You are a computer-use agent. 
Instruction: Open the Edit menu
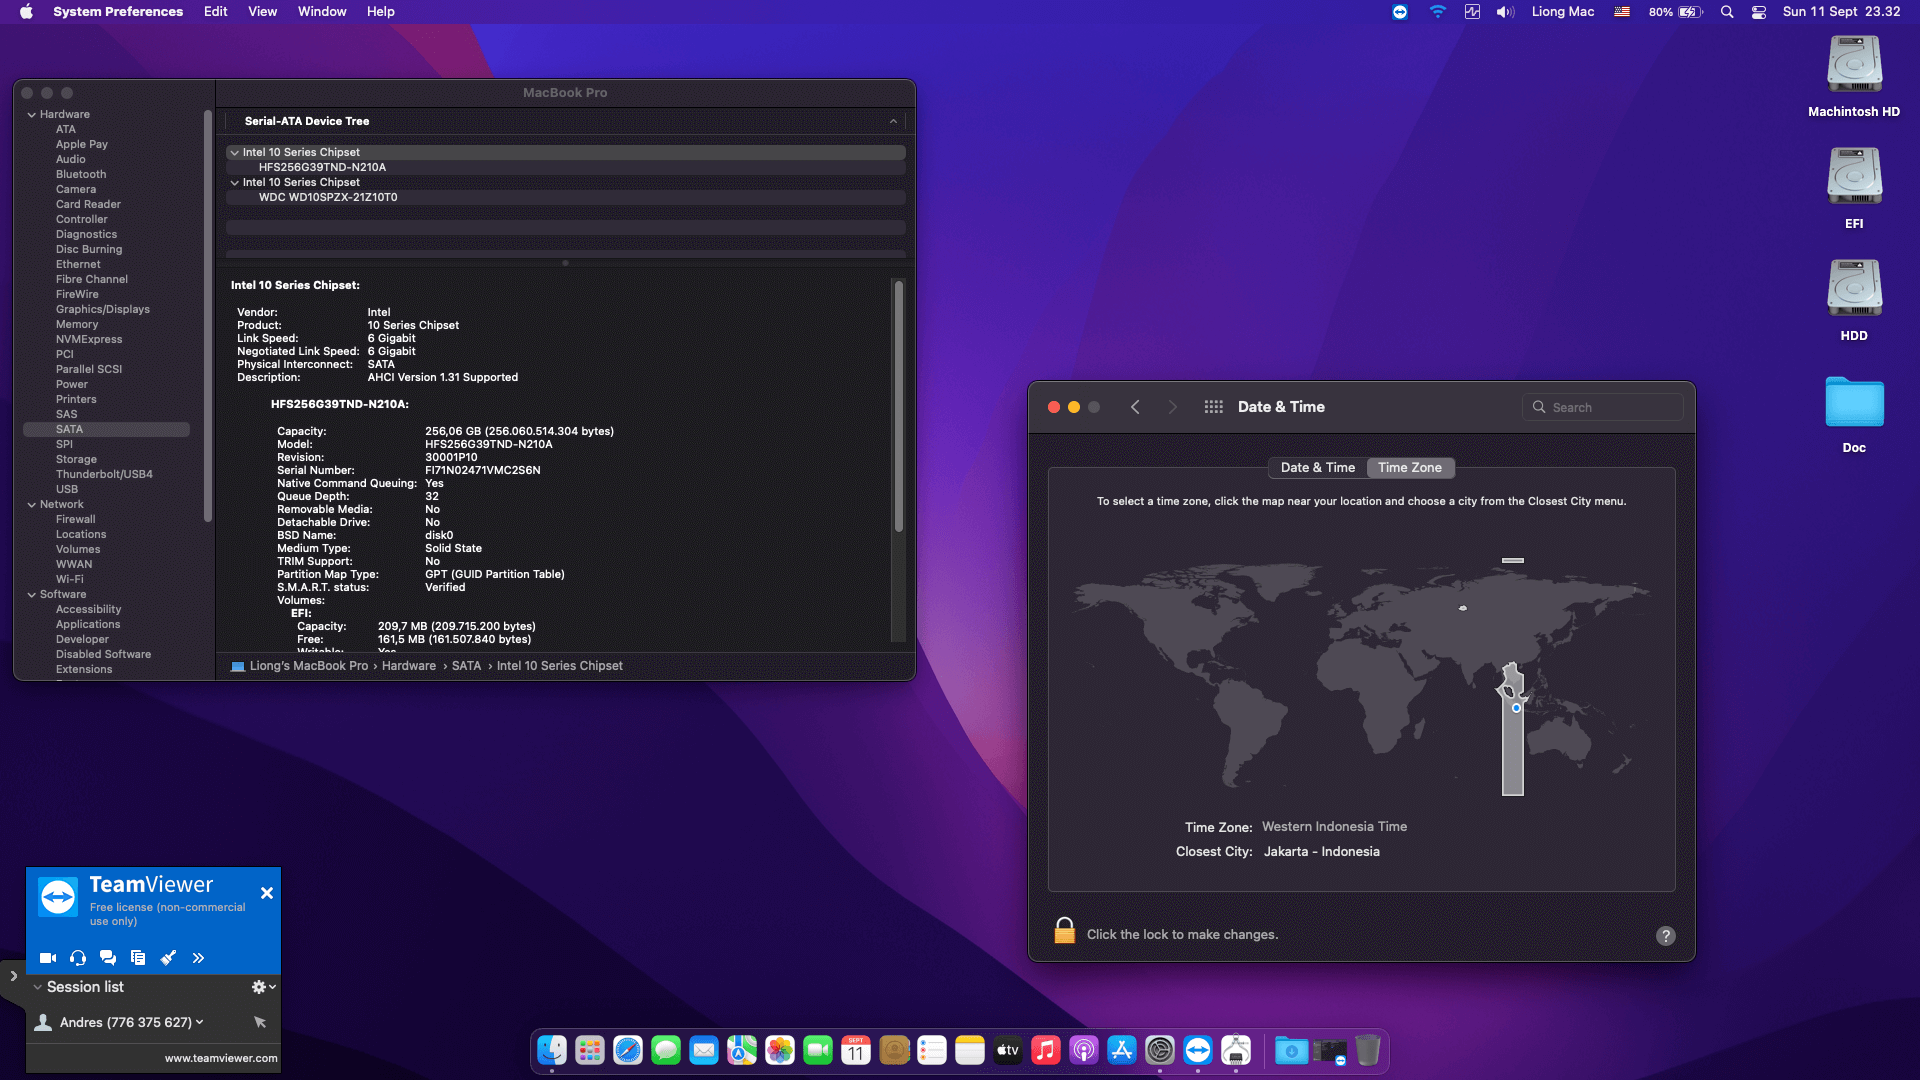point(215,12)
